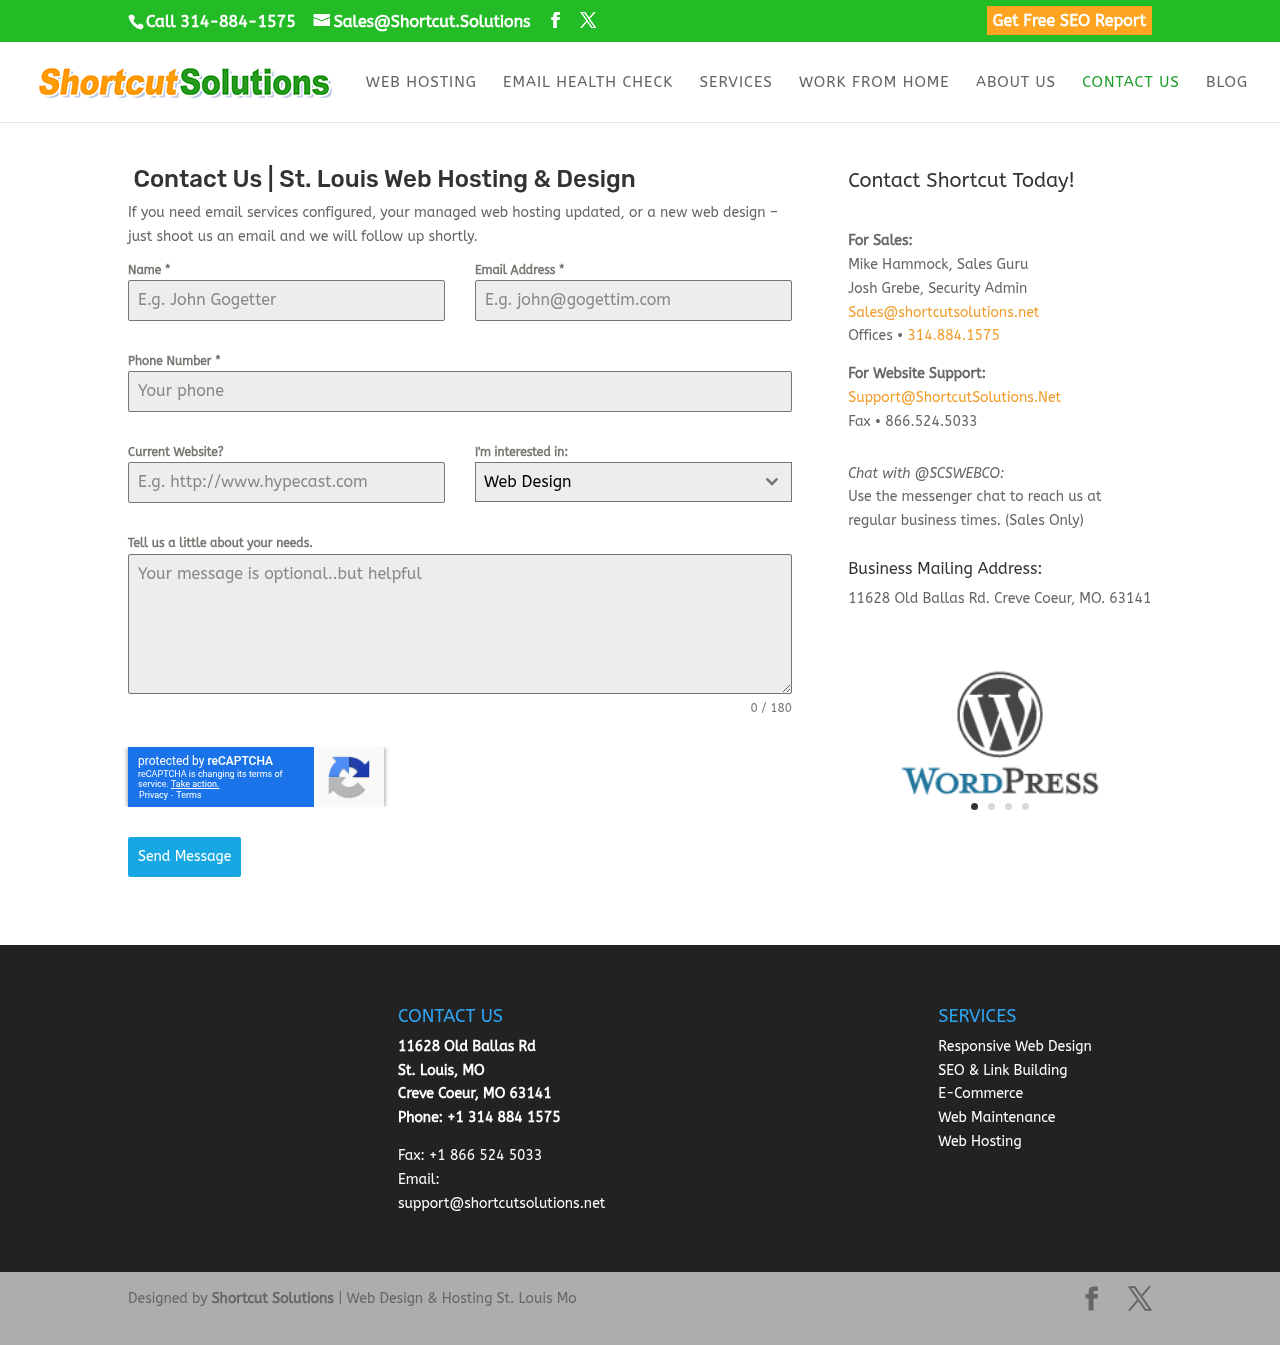The image size is (1280, 1345).
Task: Click the Facebook icon in top green bar
Action: tap(556, 20)
